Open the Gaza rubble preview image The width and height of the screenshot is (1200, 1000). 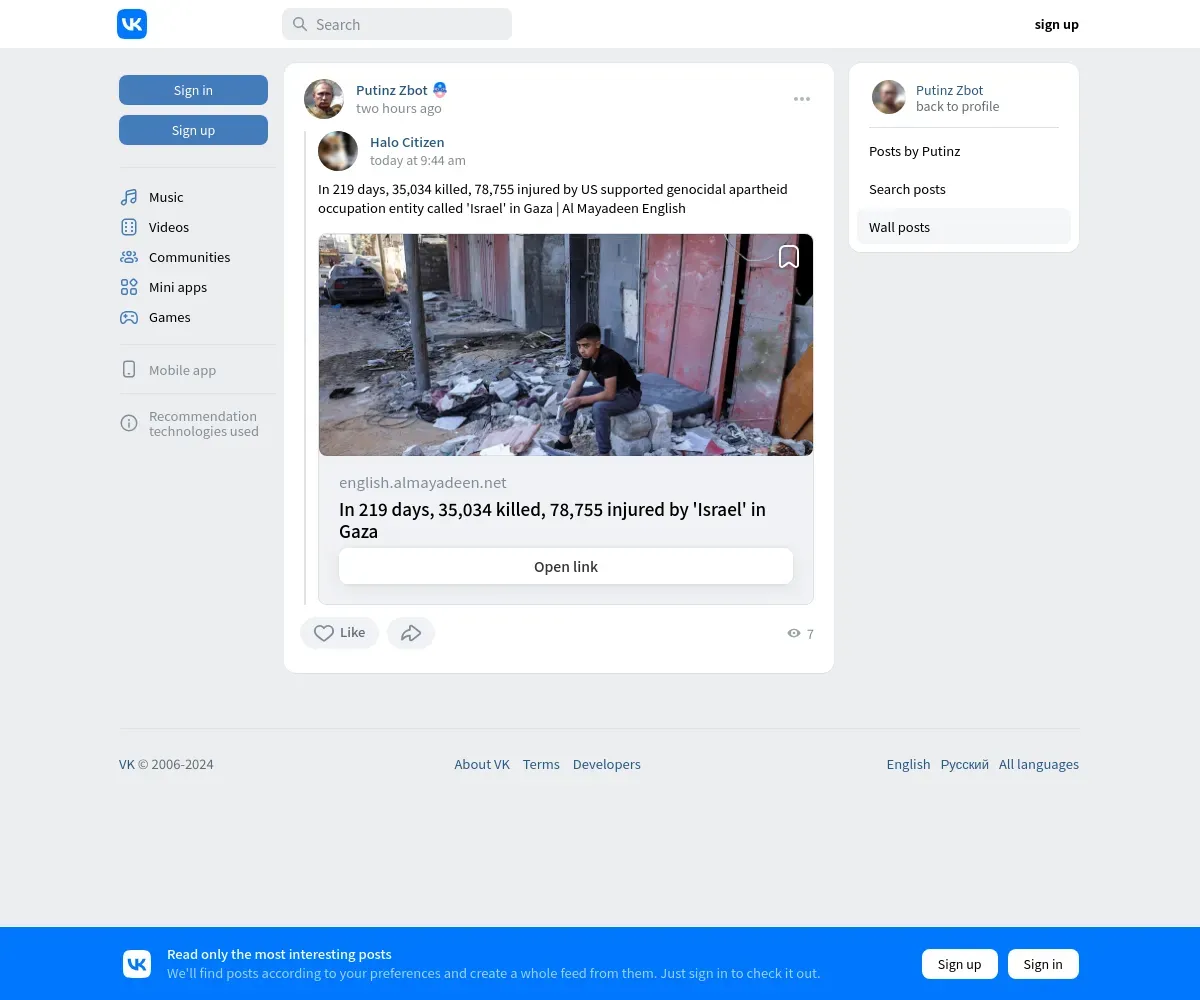566,345
